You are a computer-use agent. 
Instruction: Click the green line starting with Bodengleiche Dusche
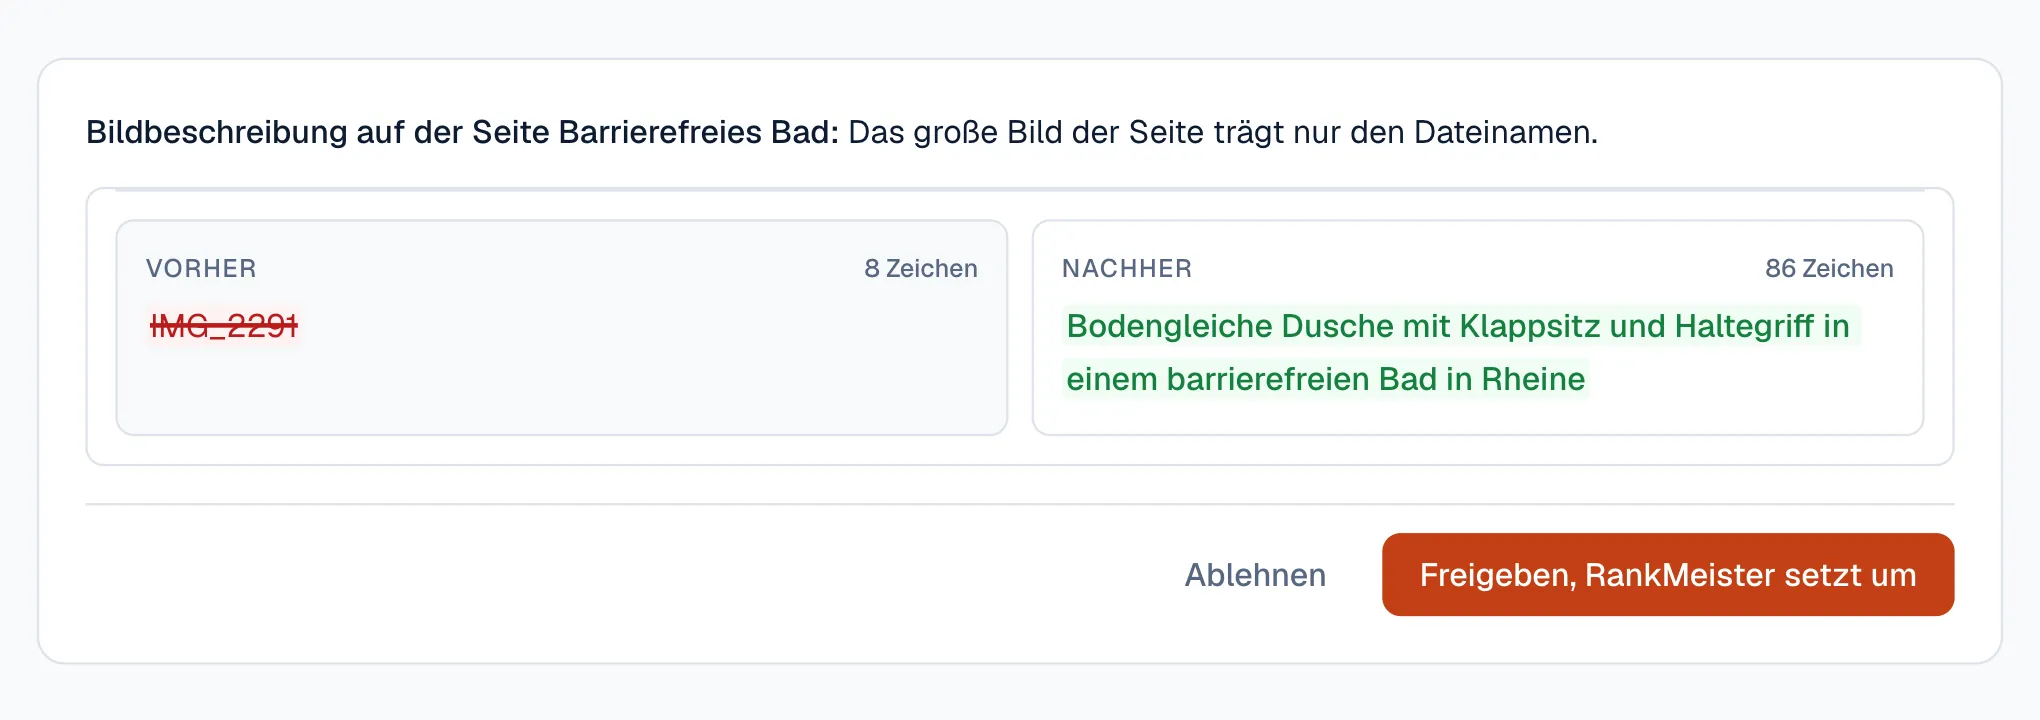pos(1458,326)
